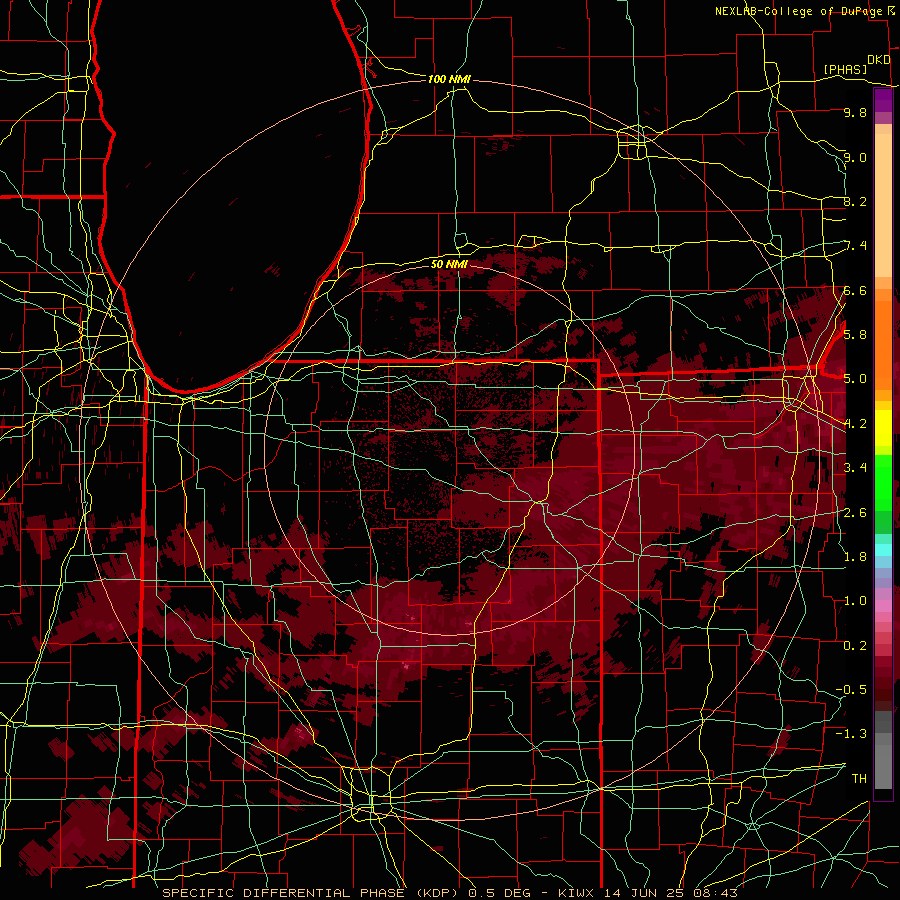The width and height of the screenshot is (900, 900).
Task: Pick the yellow segment of the color bar
Action: [883, 428]
